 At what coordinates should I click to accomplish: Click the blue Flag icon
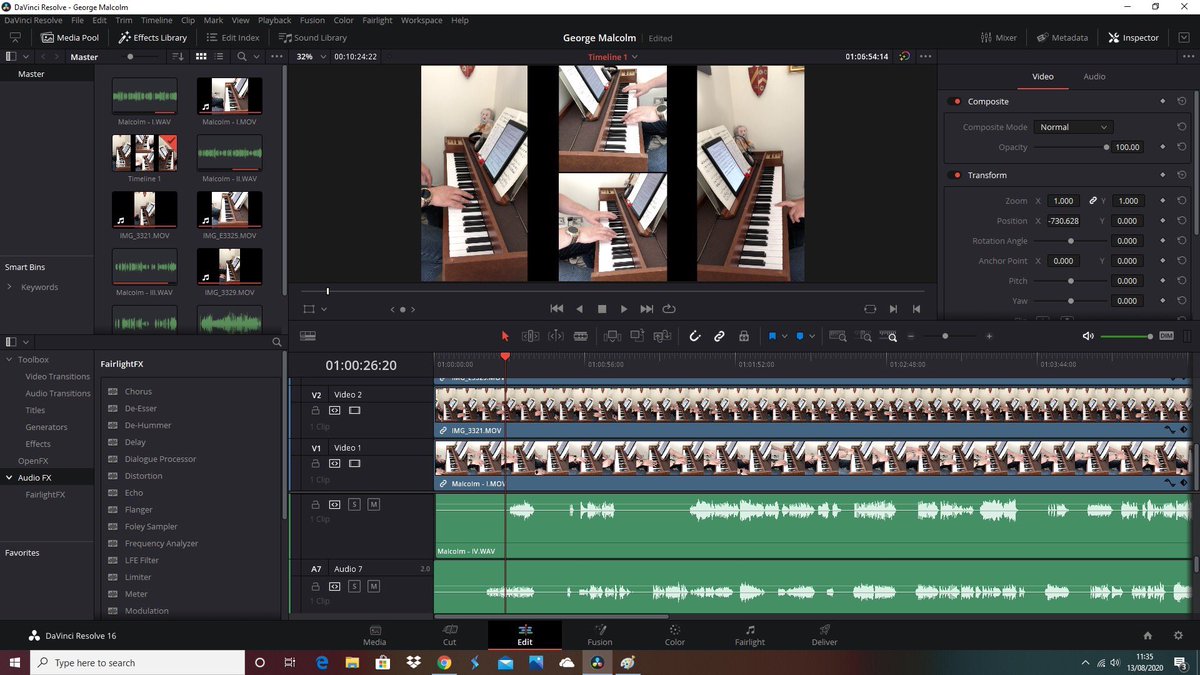pyautogui.click(x=772, y=337)
